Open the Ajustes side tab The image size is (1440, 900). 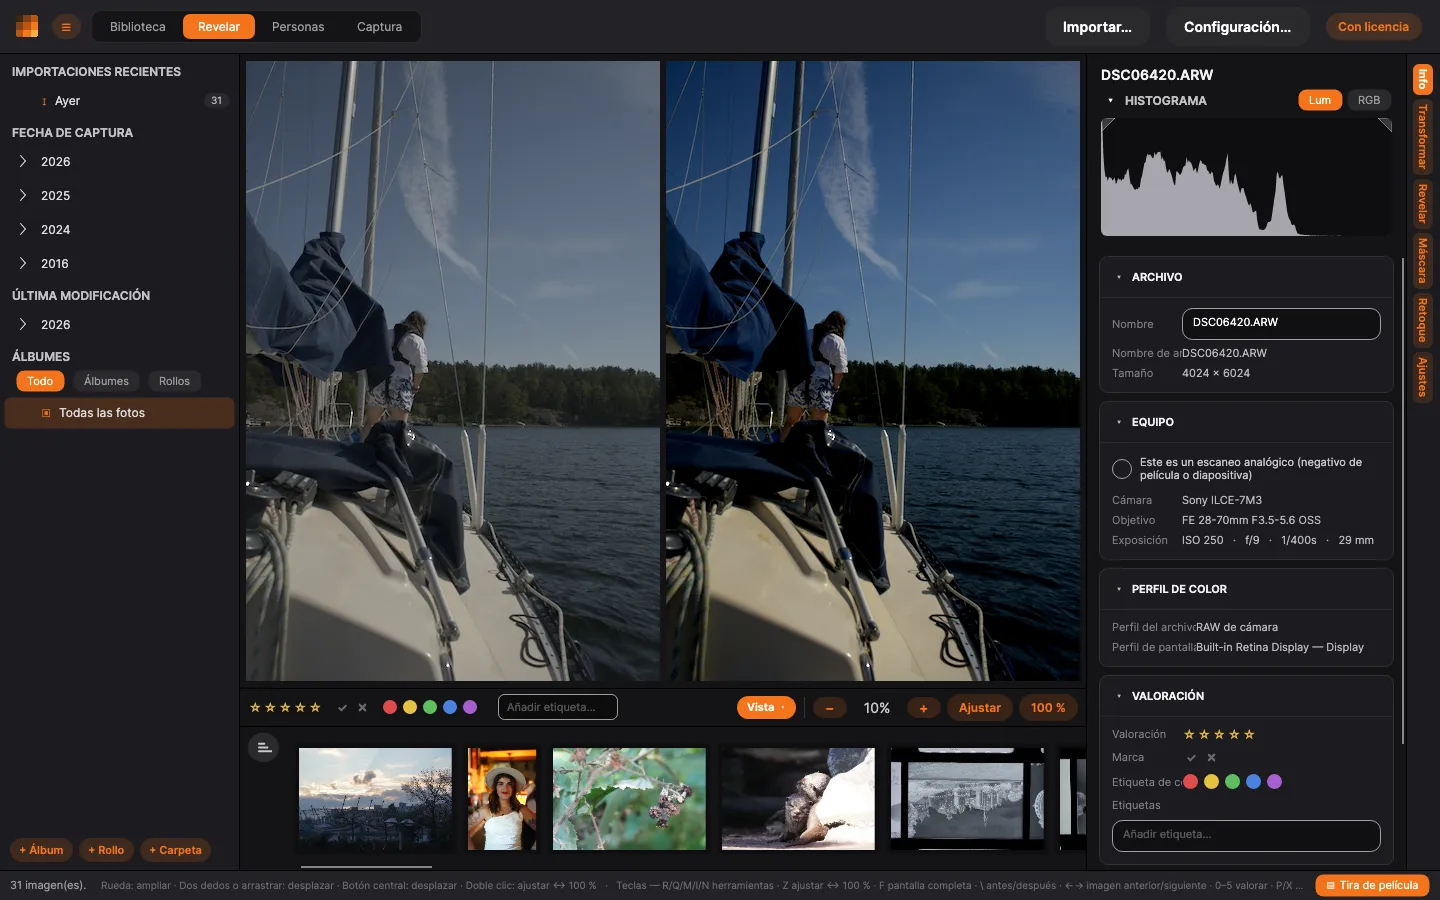(1422, 377)
